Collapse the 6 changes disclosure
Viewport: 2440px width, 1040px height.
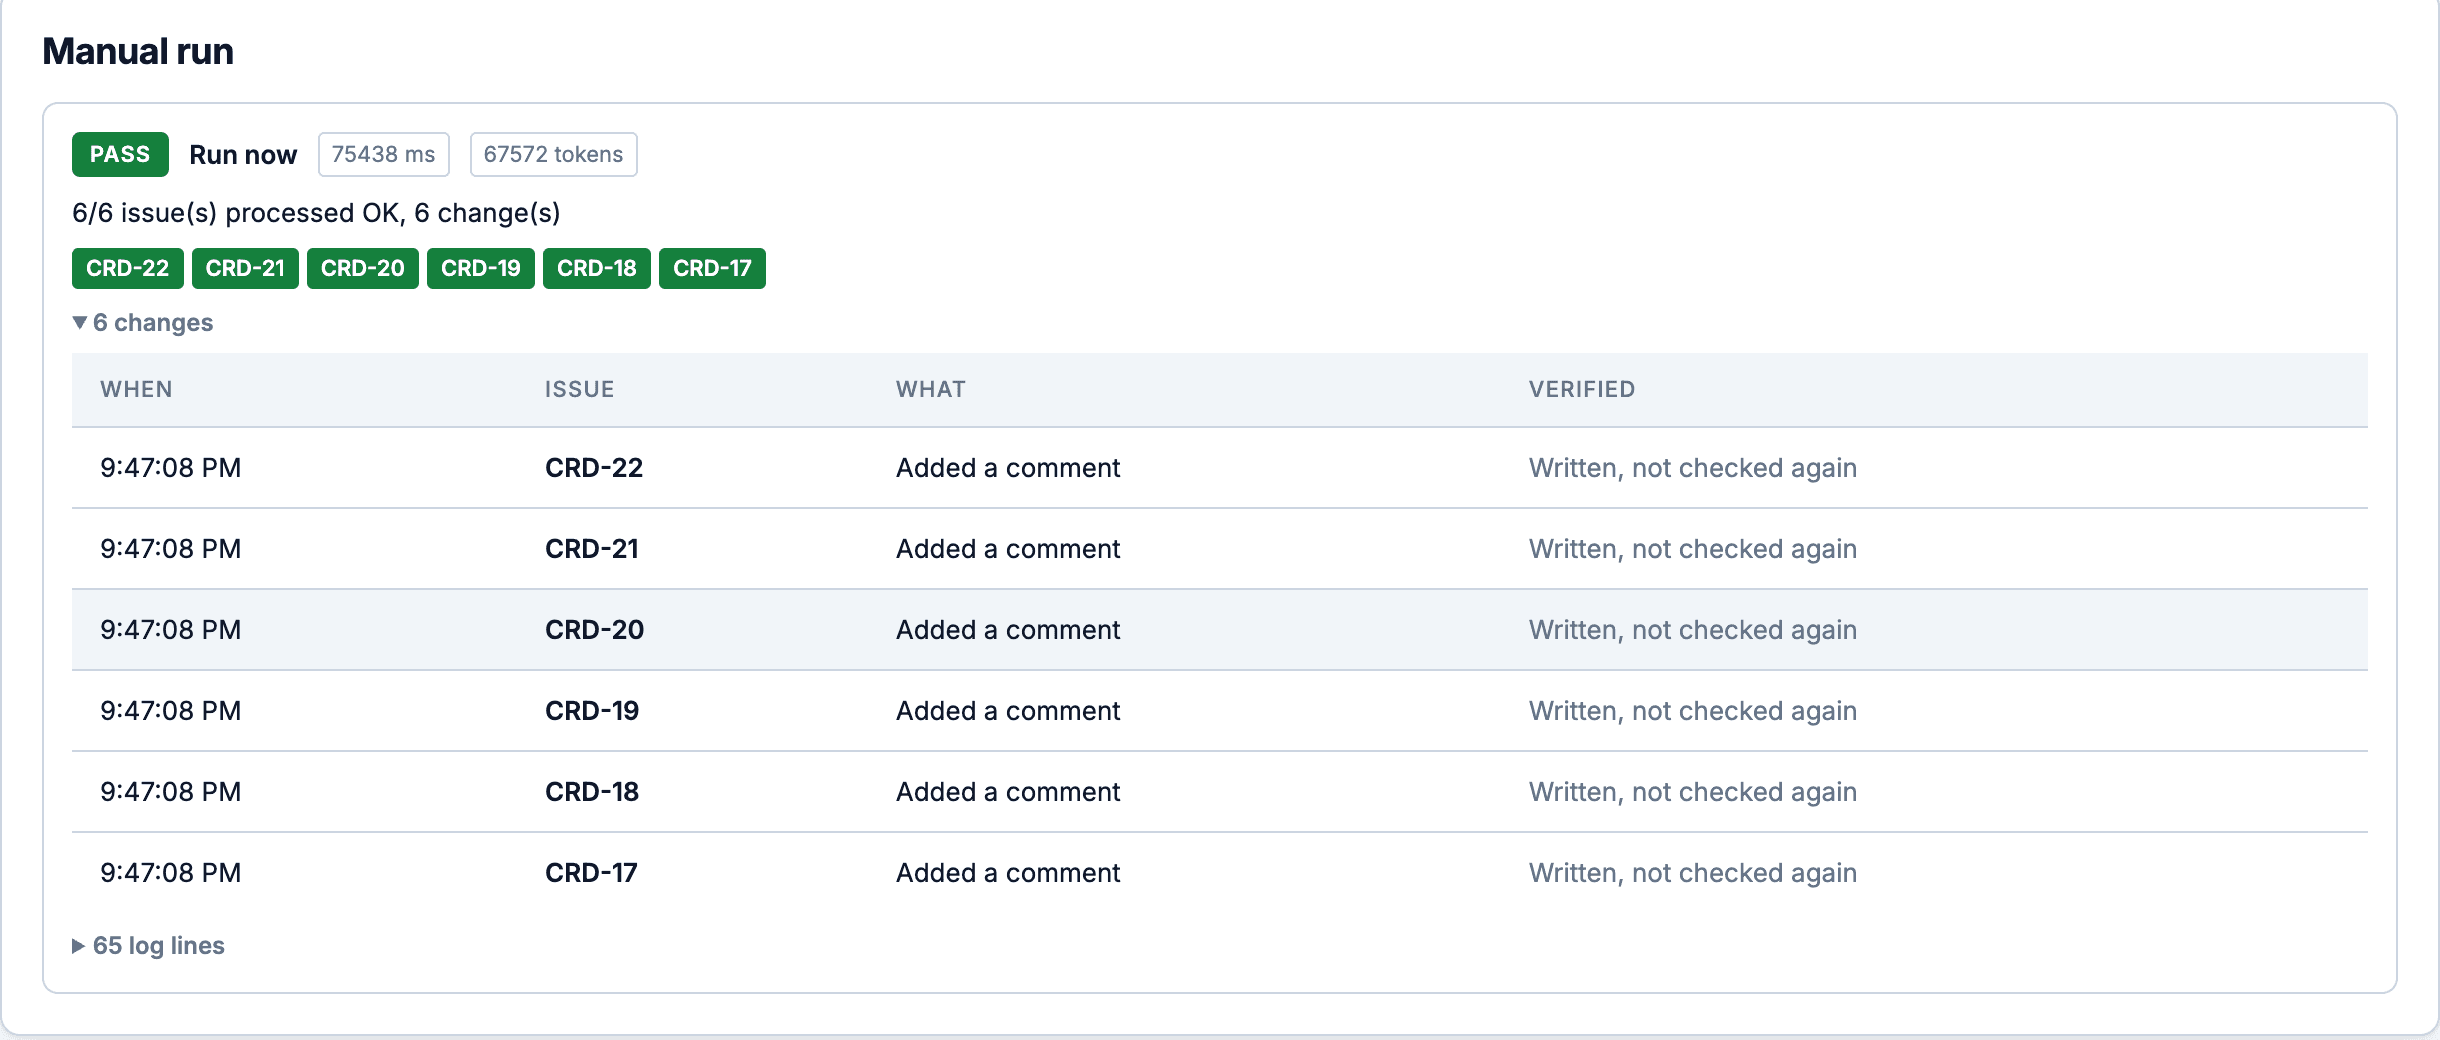[143, 323]
